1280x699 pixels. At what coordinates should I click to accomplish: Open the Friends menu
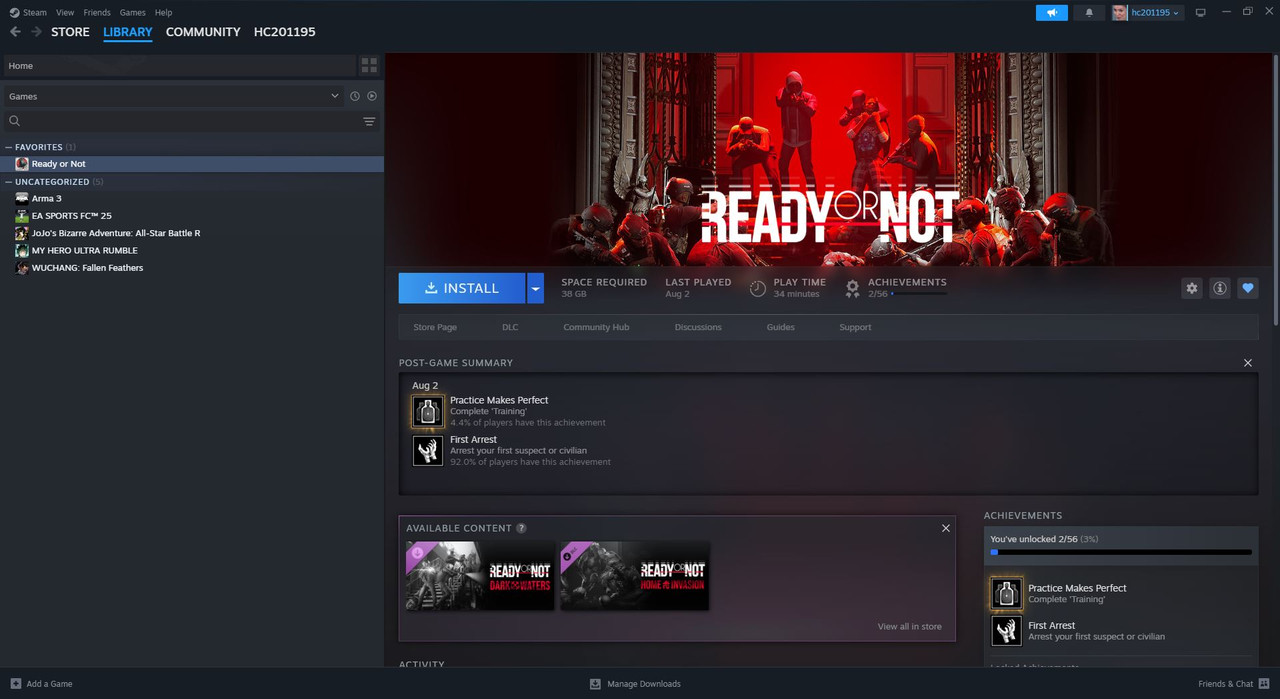97,12
